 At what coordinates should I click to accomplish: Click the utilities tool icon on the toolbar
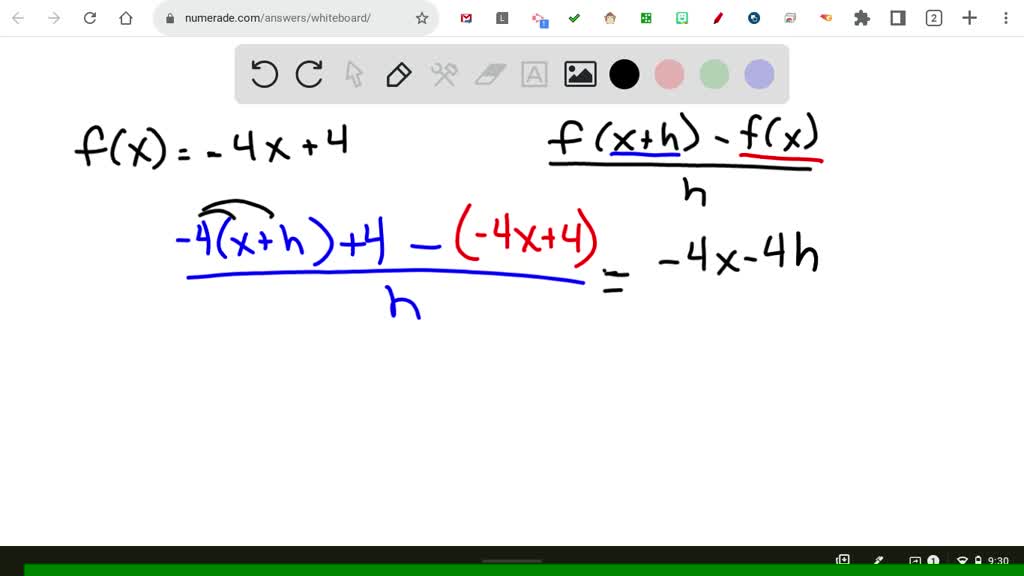444,73
